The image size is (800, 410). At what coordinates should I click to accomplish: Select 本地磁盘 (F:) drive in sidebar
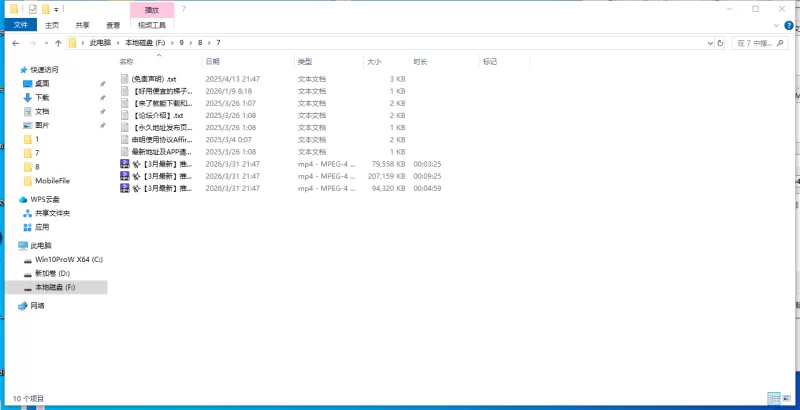point(55,287)
